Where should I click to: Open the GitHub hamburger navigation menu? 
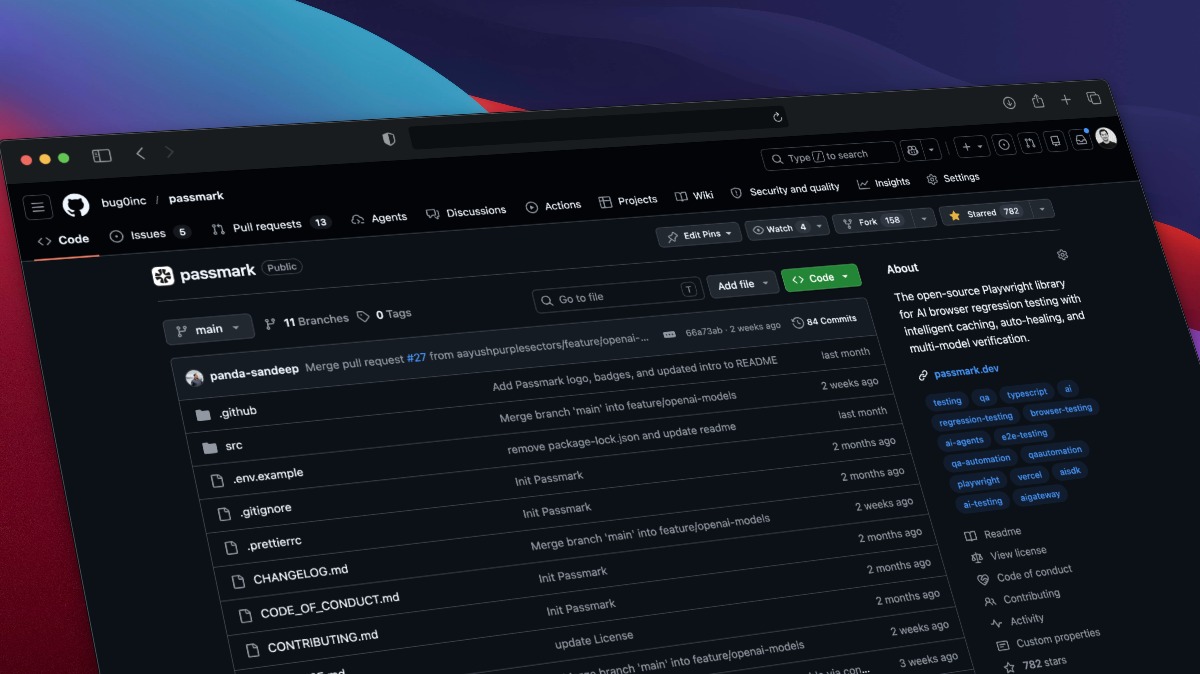click(37, 207)
